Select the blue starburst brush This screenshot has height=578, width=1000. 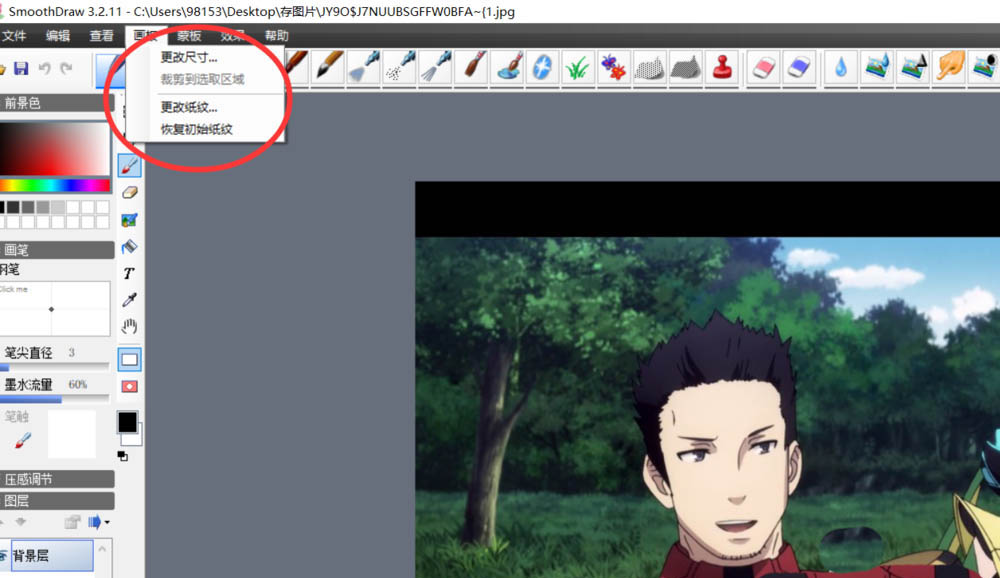point(542,66)
